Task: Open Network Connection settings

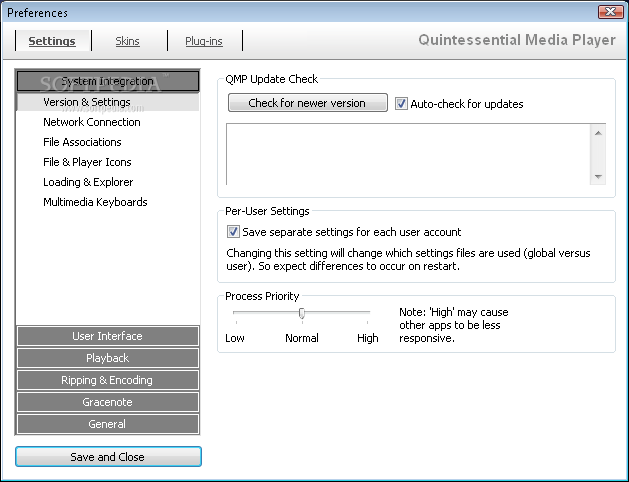Action: 92,122
